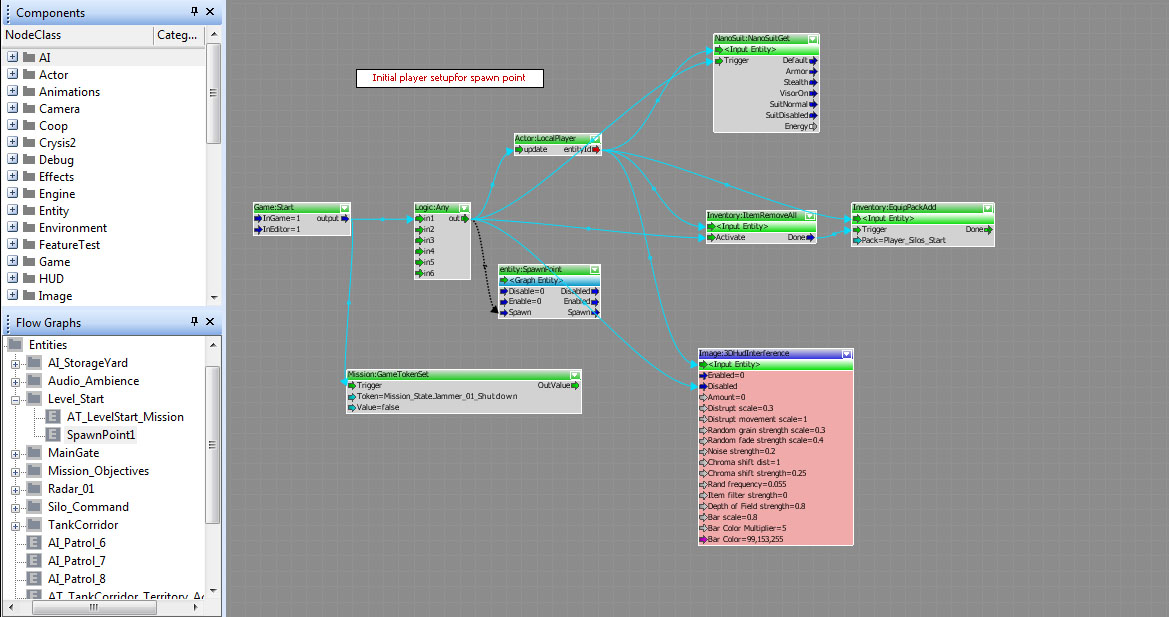Pin the Components panel with pushpin icon
Viewport: 1169px width, 617px height.
[194, 12]
